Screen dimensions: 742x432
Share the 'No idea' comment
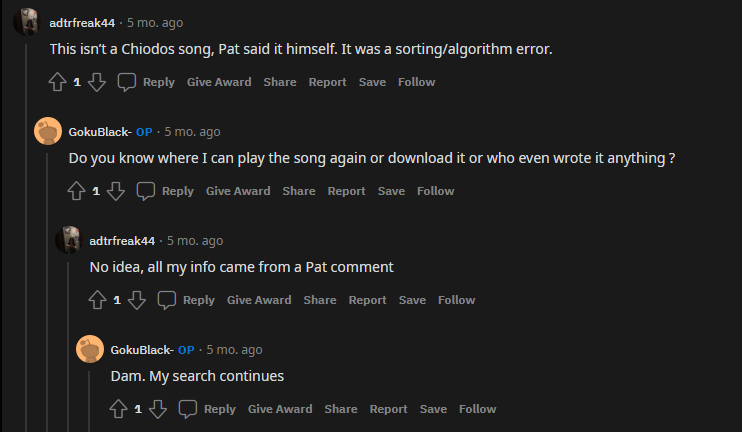click(320, 300)
